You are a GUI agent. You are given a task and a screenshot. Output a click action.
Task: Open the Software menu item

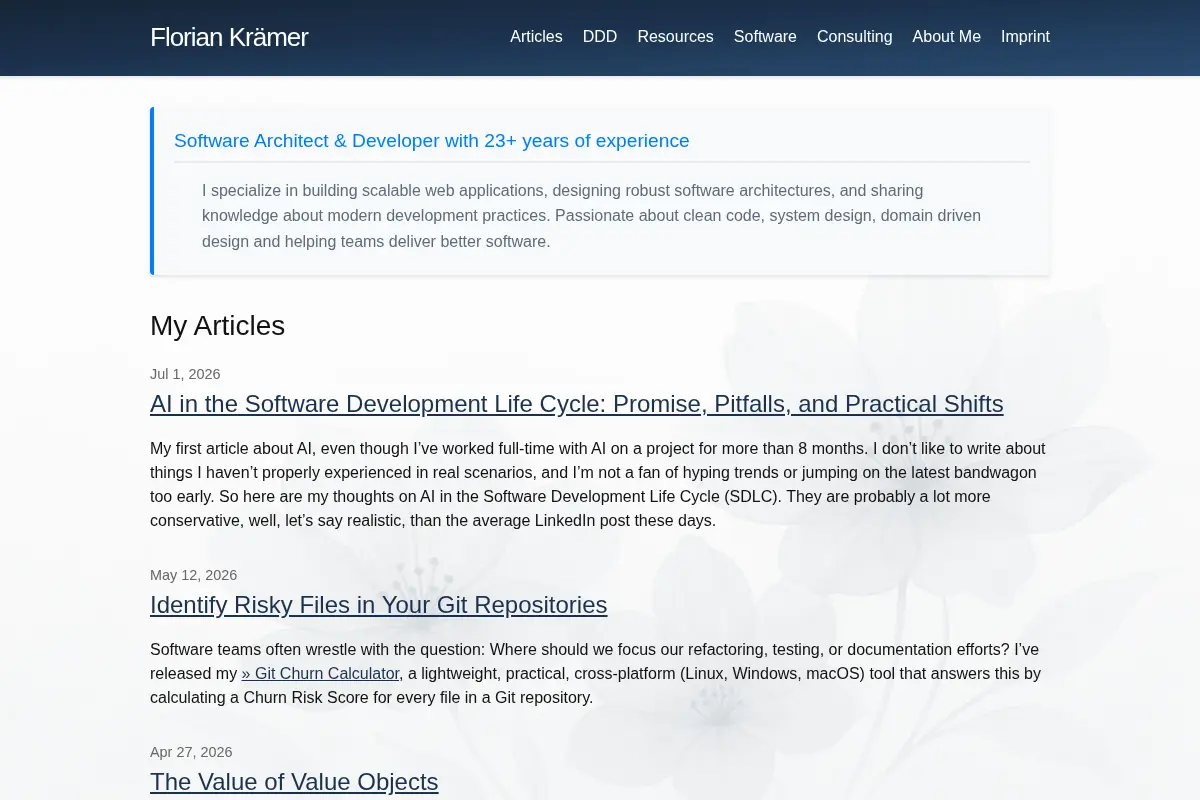click(x=765, y=37)
